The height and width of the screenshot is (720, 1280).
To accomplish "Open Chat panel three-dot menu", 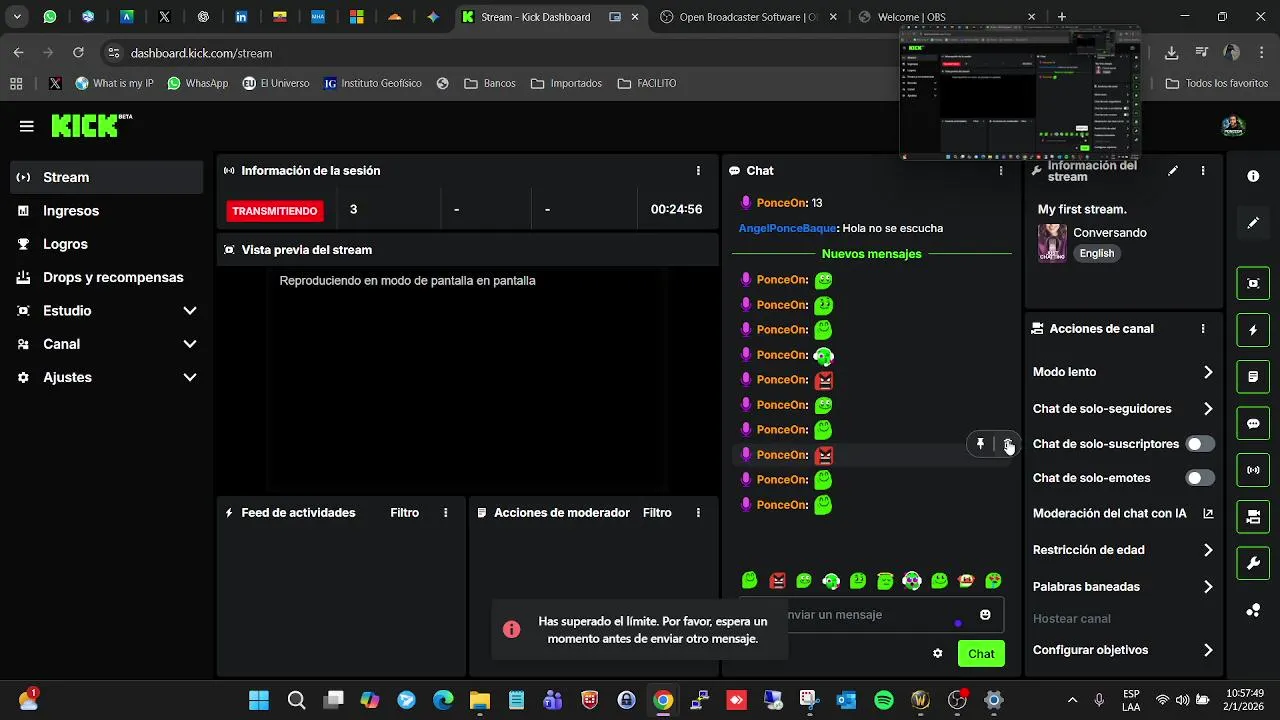I will [x=1001, y=171].
